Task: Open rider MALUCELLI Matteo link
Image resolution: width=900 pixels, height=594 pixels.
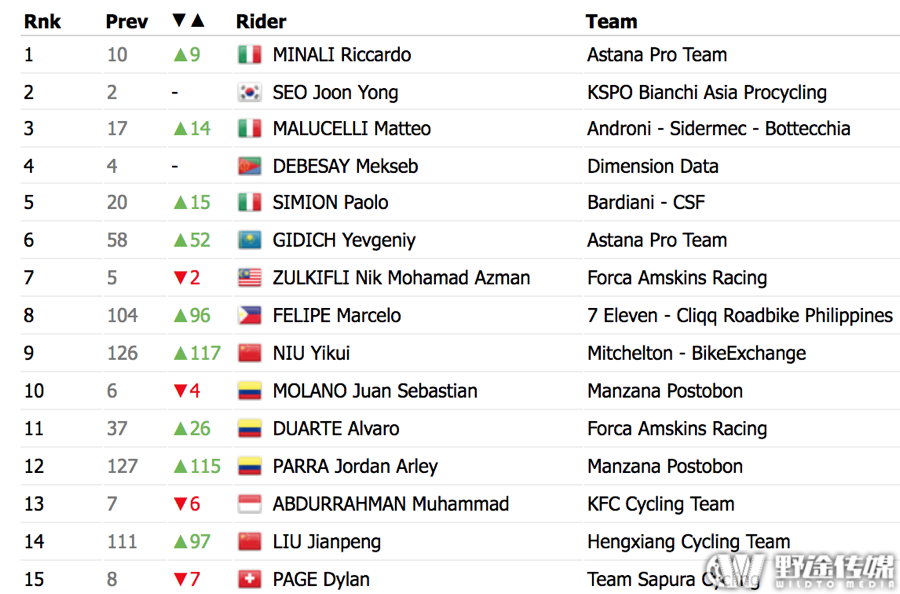Action: pyautogui.click(x=351, y=129)
